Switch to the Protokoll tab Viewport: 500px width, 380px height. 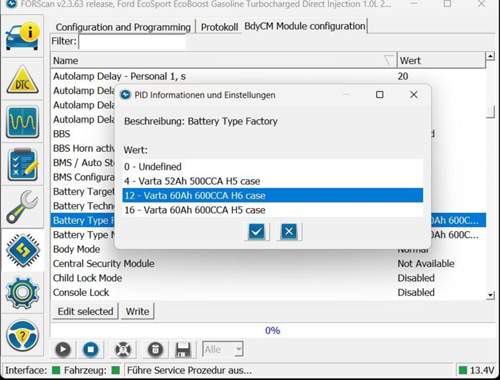[x=219, y=27]
